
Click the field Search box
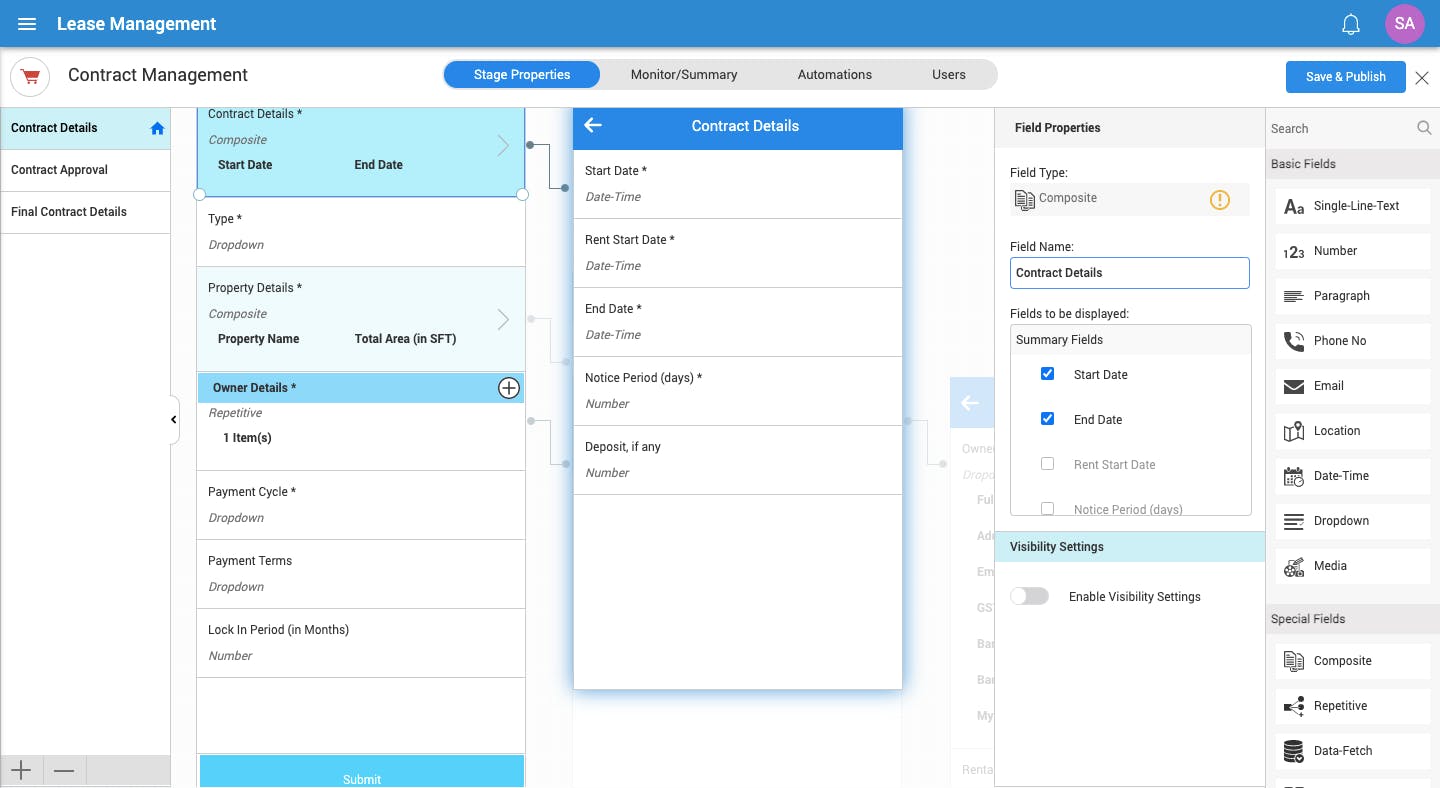pos(1340,128)
